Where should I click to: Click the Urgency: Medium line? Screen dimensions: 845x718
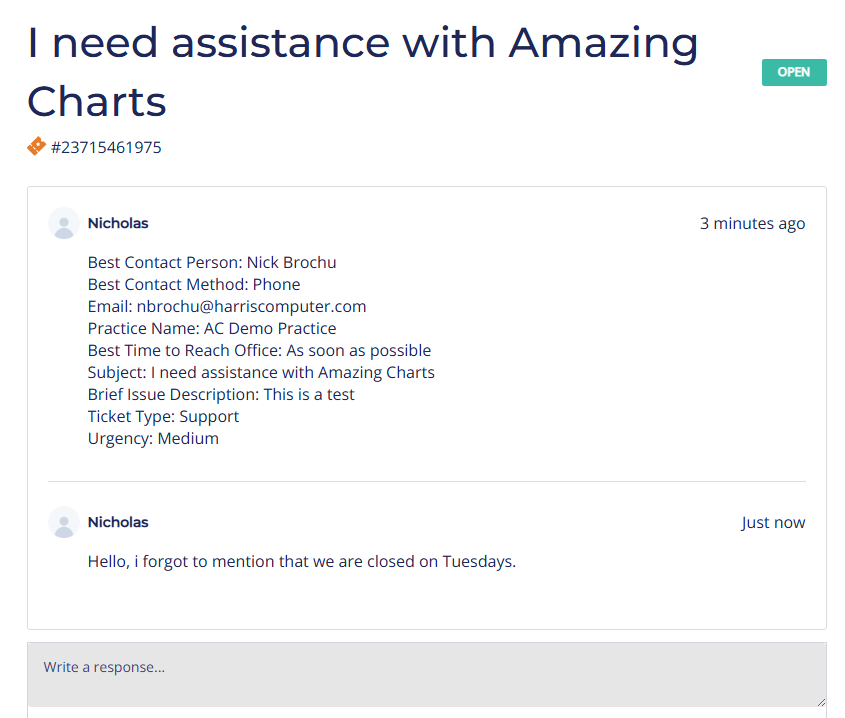pyautogui.click(x=152, y=438)
